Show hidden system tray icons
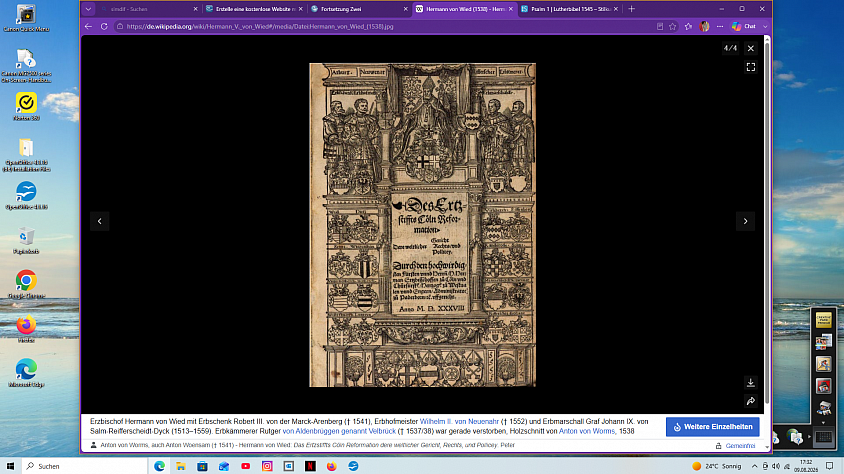 755,466
